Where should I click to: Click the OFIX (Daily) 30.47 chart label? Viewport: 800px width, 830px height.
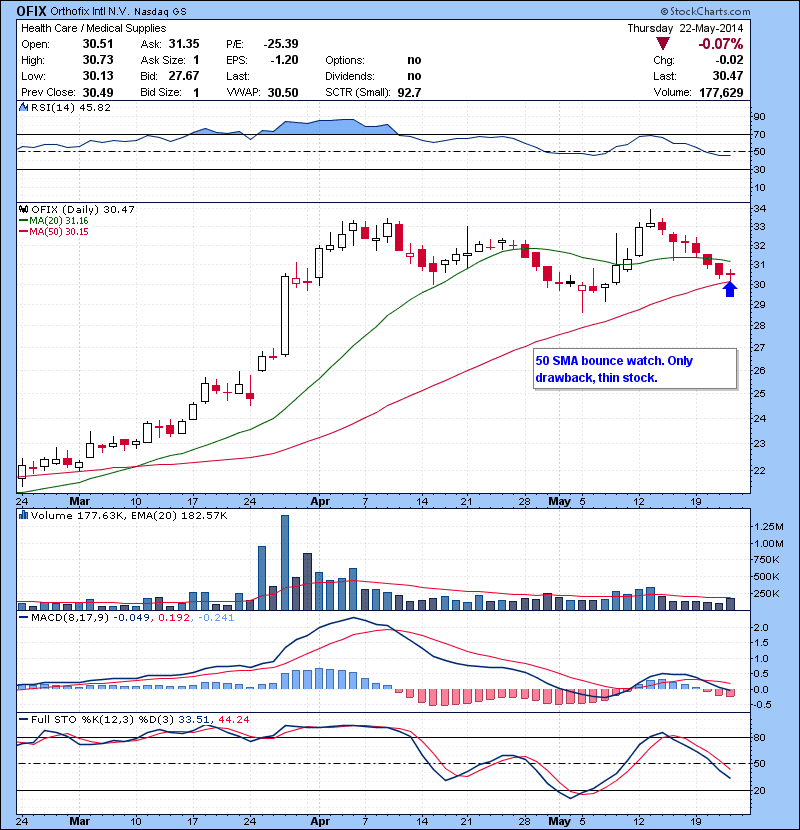click(x=83, y=210)
